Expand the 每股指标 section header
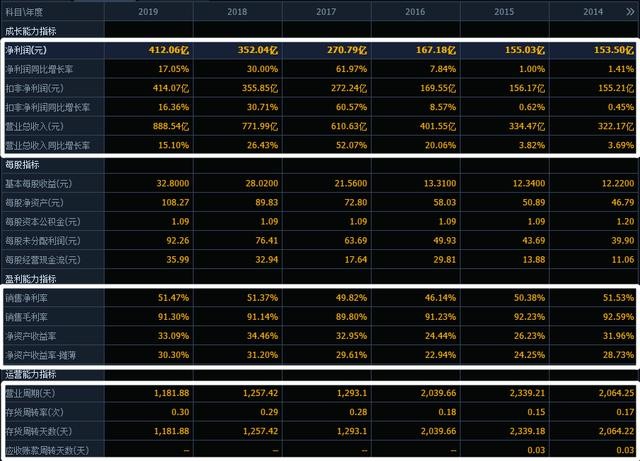This screenshot has width=640, height=461. [x=24, y=164]
